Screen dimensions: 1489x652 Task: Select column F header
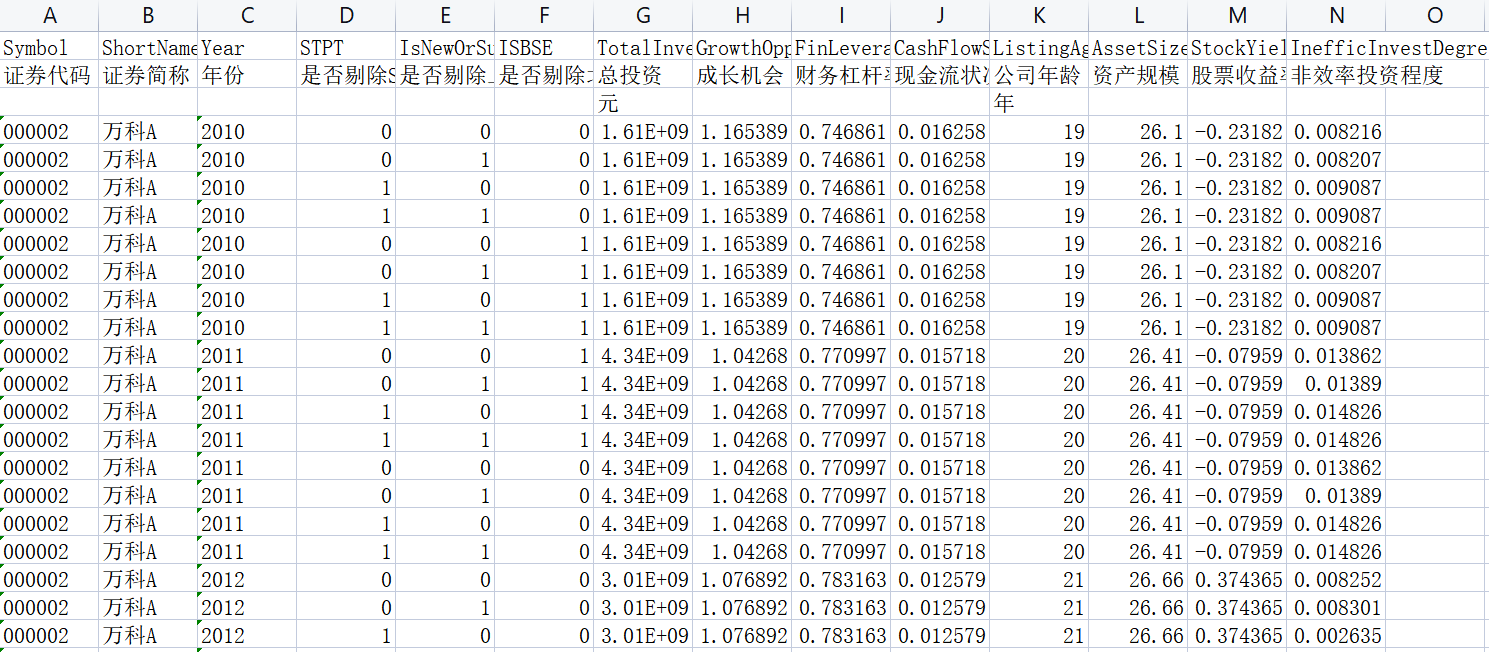[x=545, y=15]
